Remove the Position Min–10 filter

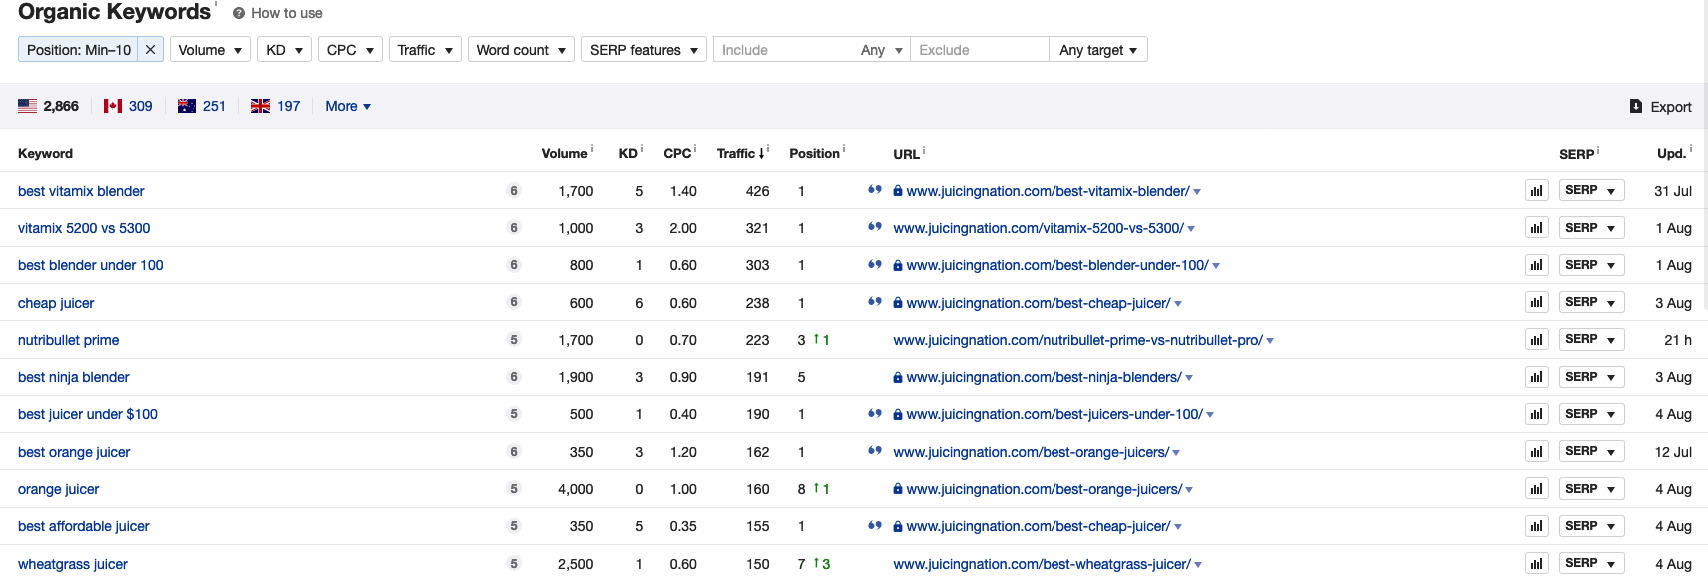click(150, 50)
